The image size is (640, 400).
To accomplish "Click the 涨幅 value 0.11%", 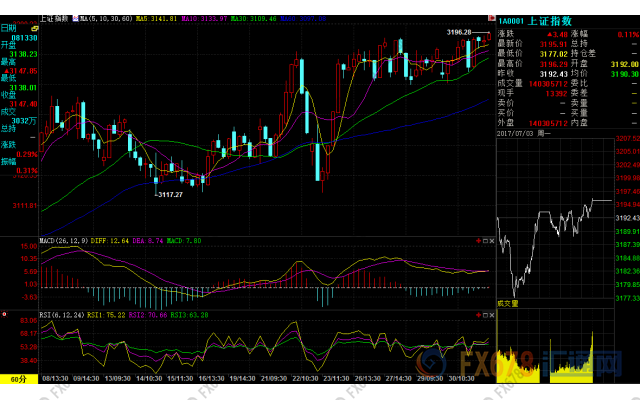I will [629, 34].
